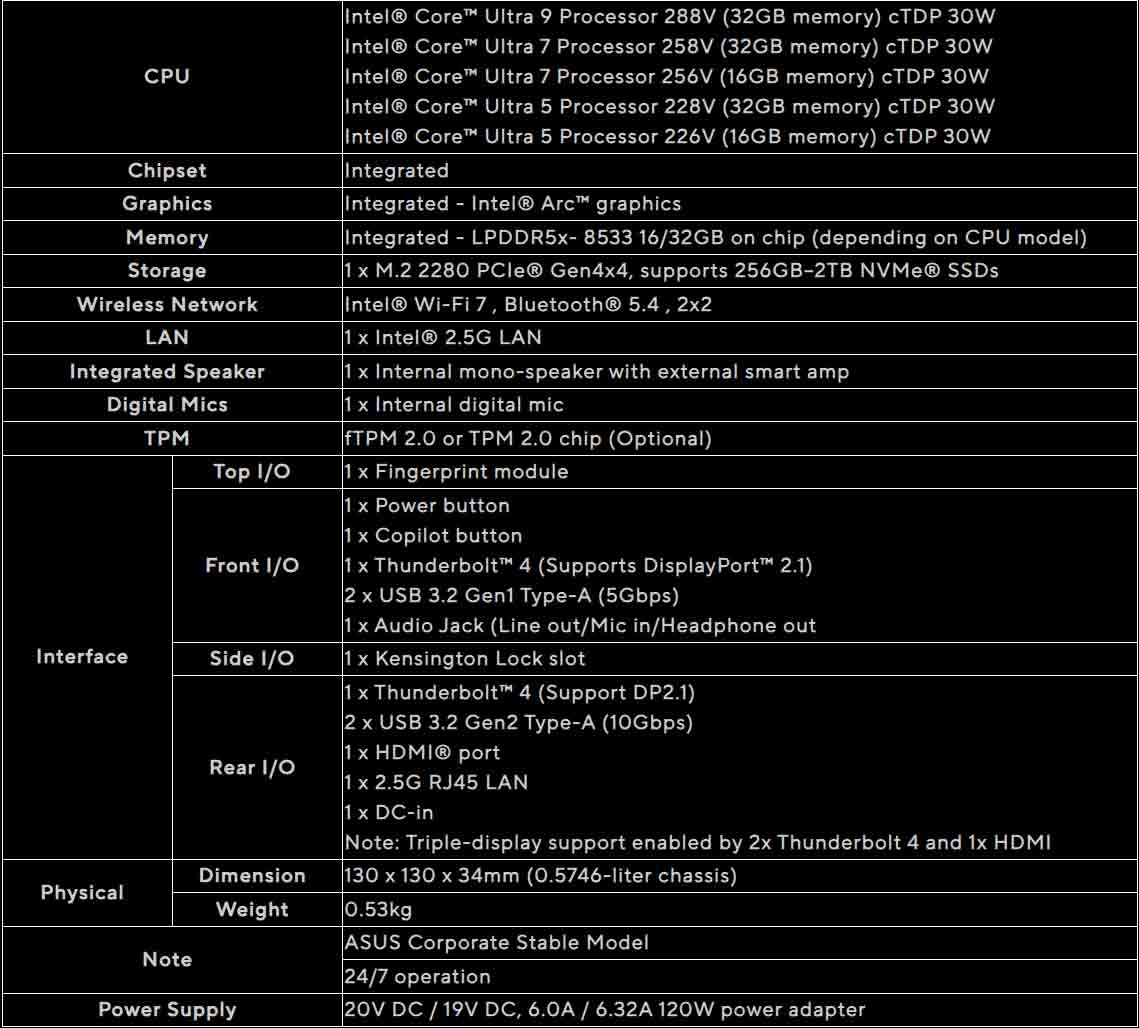
Task: Click '1 x Internal digital mic' value
Action: [x=454, y=405]
